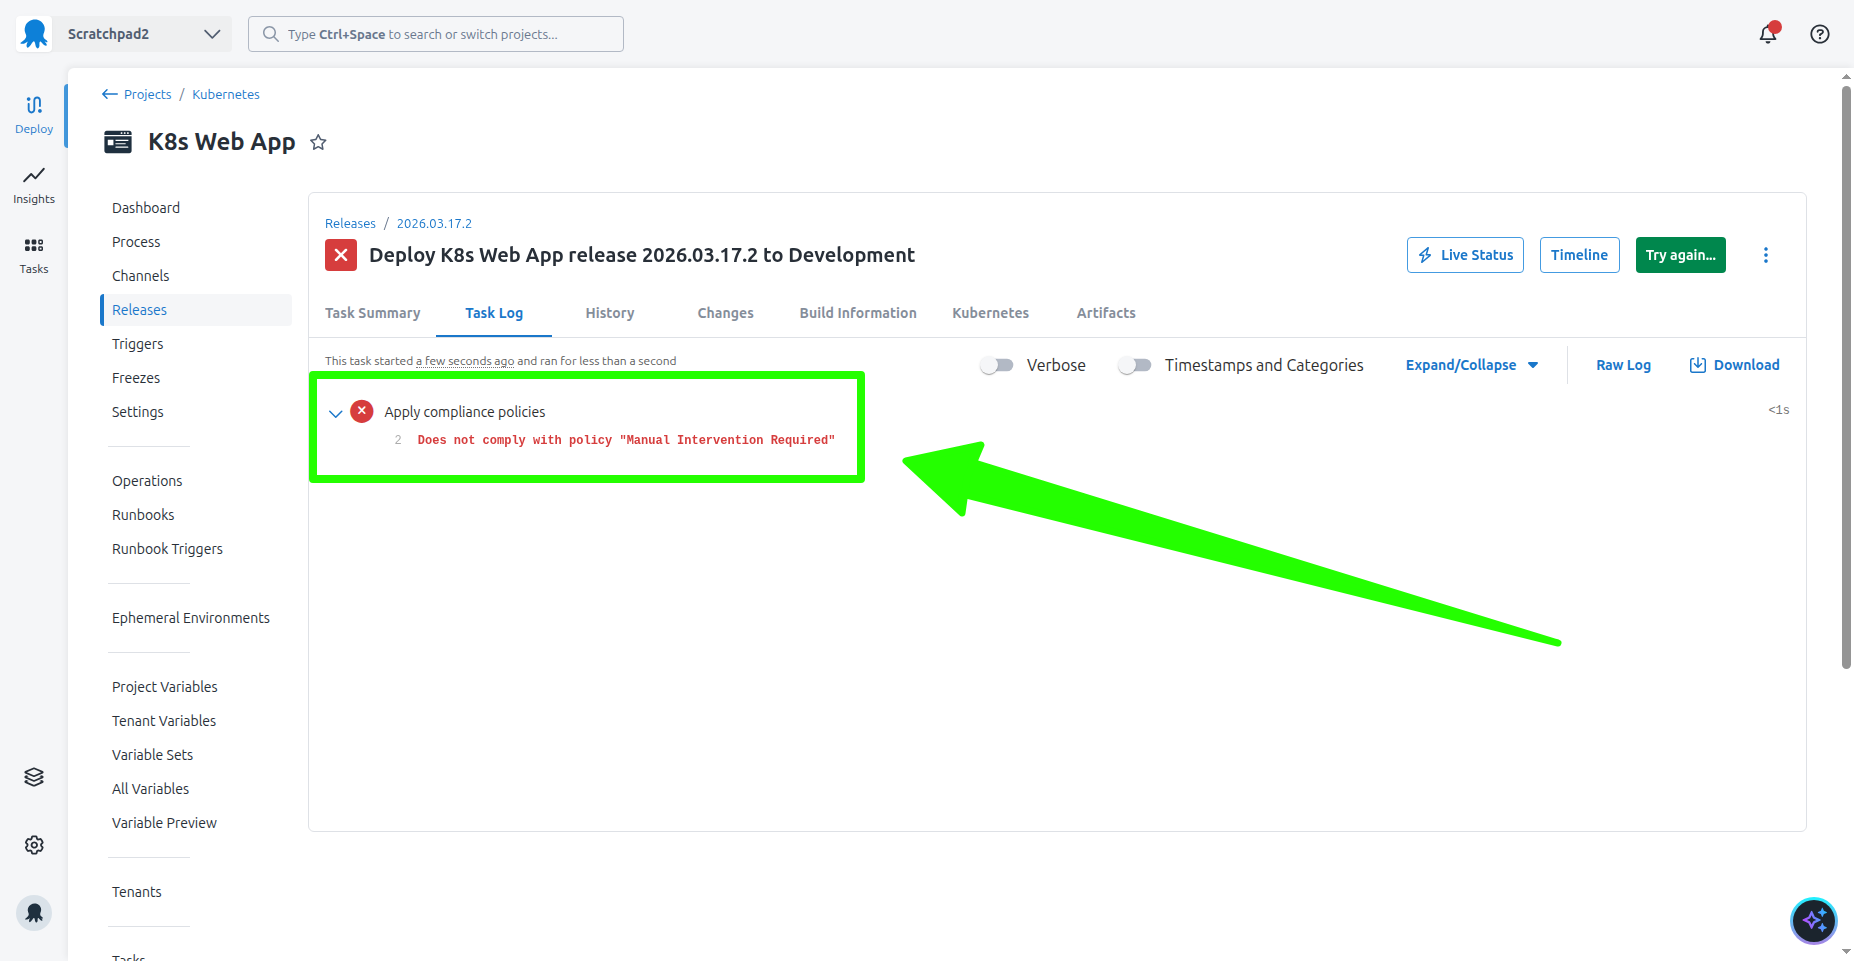Open the Expand/Collapse dropdown
The image size is (1854, 961).
pyautogui.click(x=1471, y=366)
